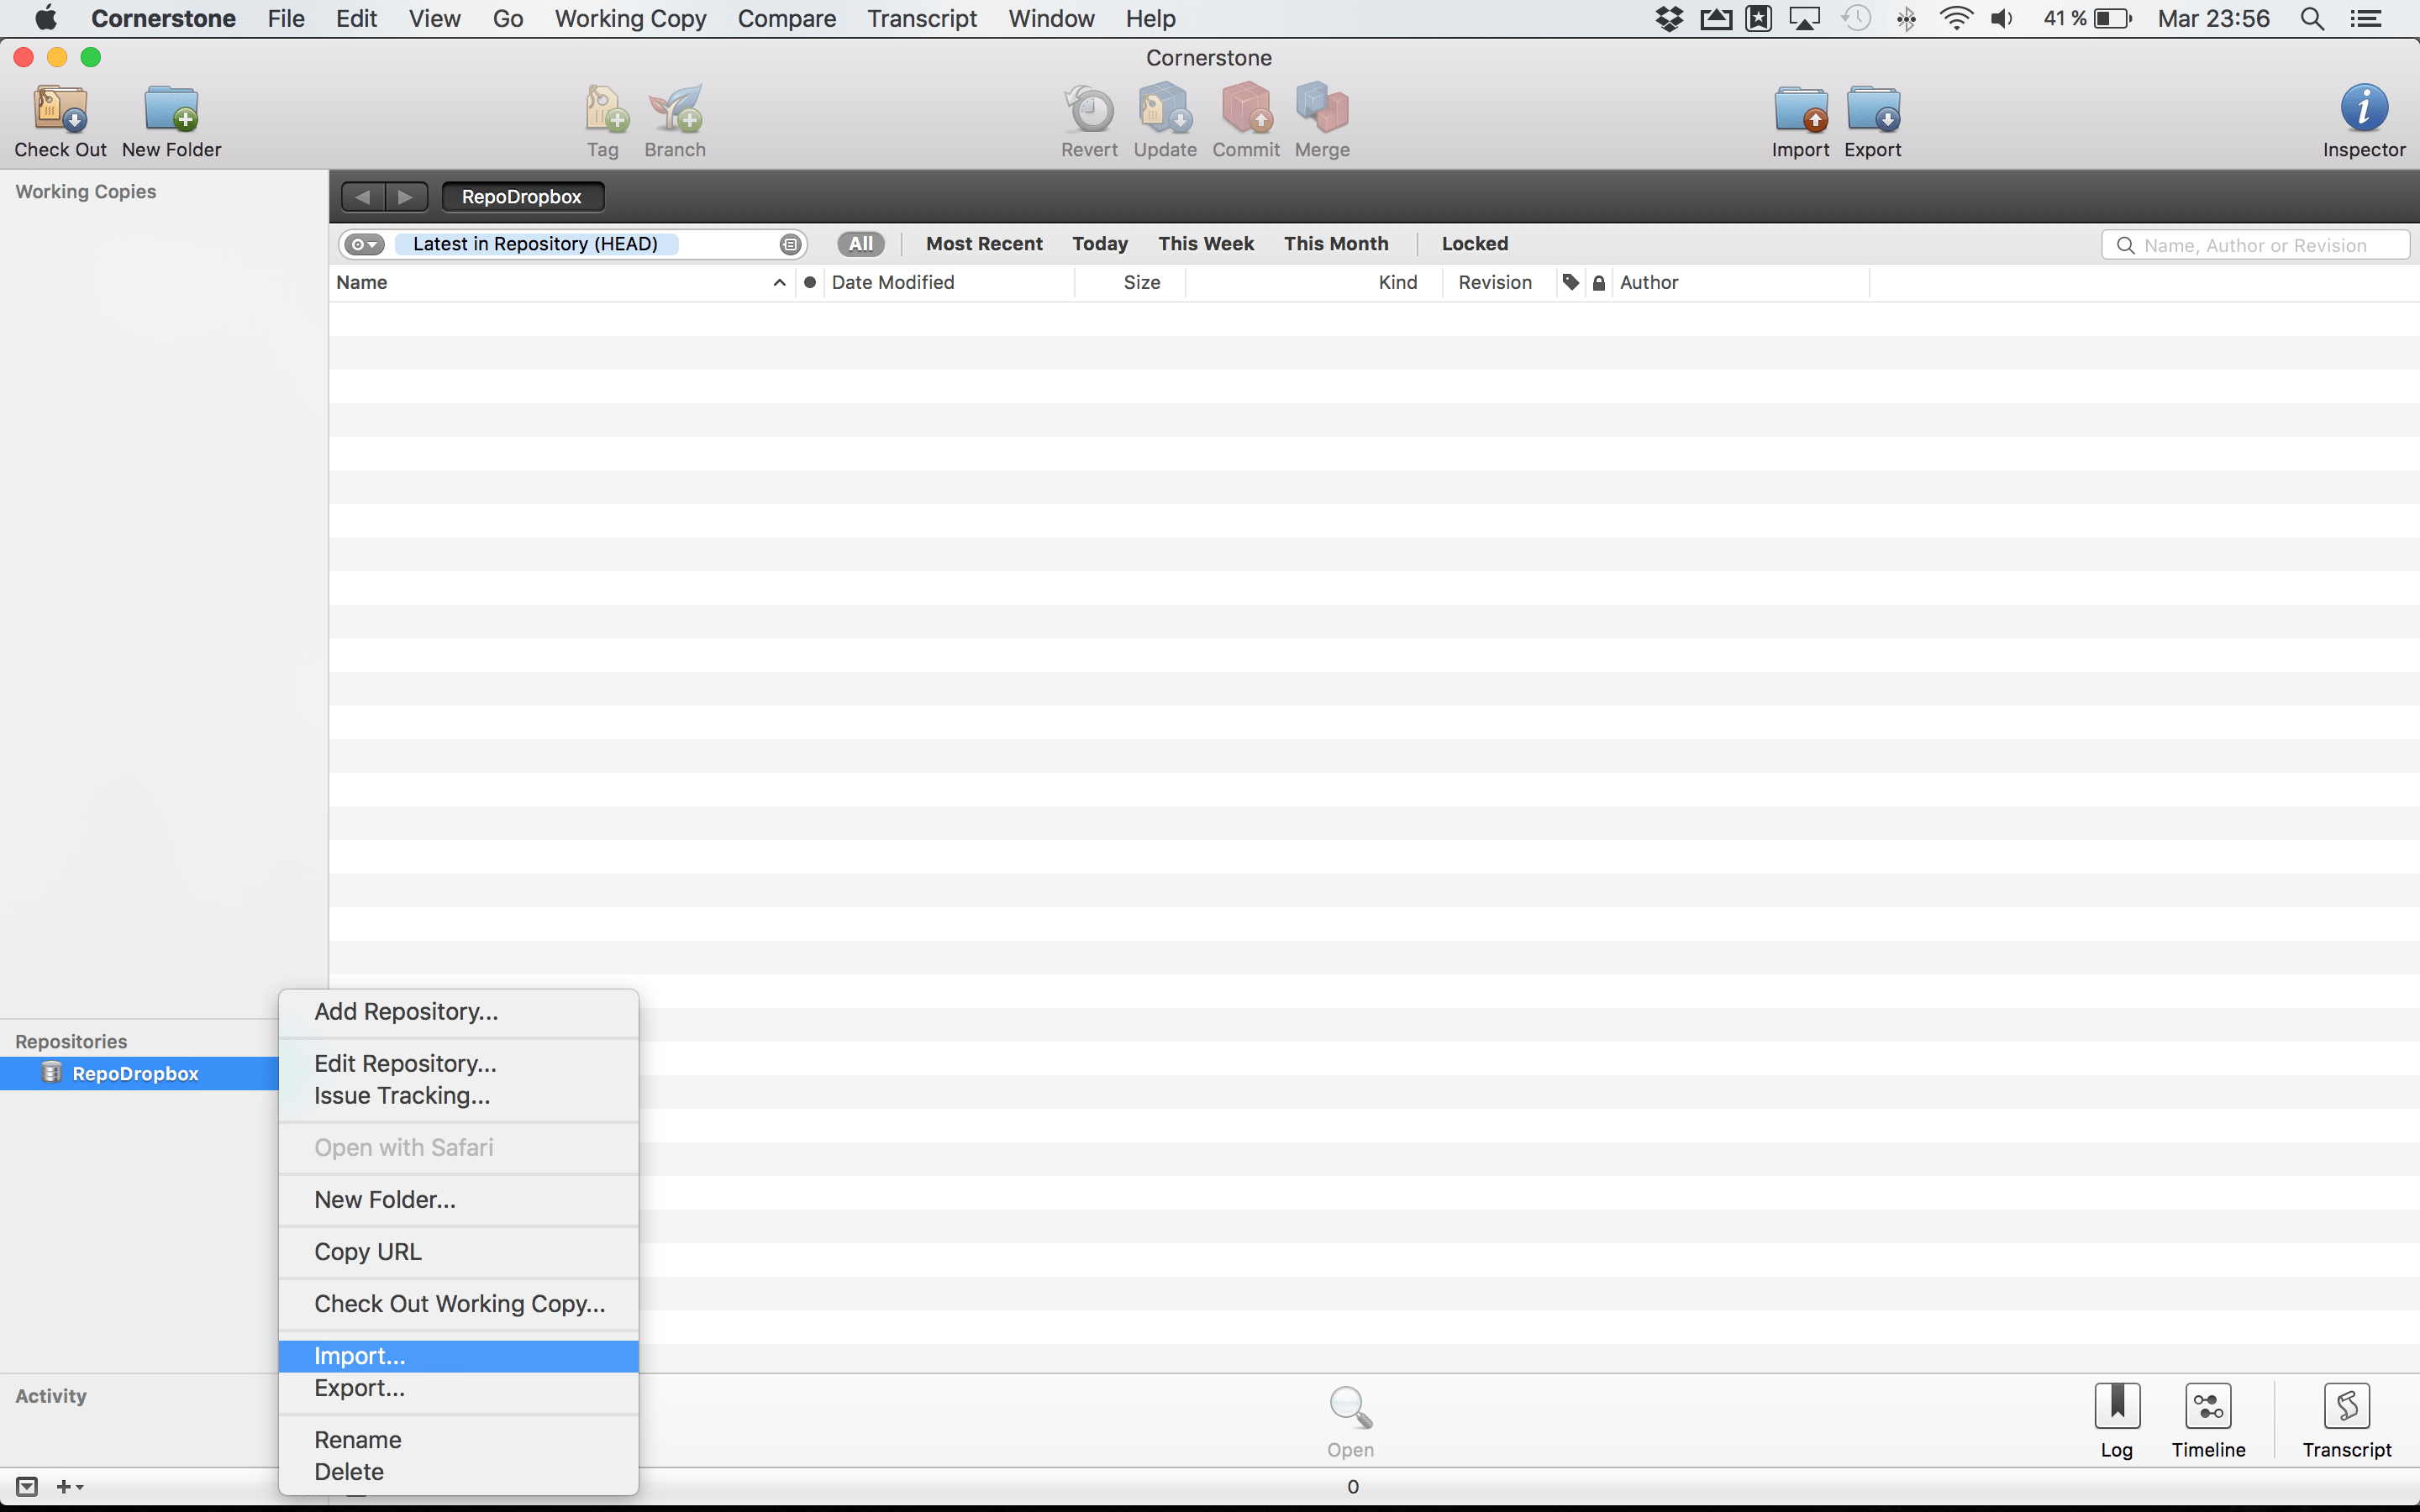
Task: Click the revision list button beside HEAD
Action: 790,244
